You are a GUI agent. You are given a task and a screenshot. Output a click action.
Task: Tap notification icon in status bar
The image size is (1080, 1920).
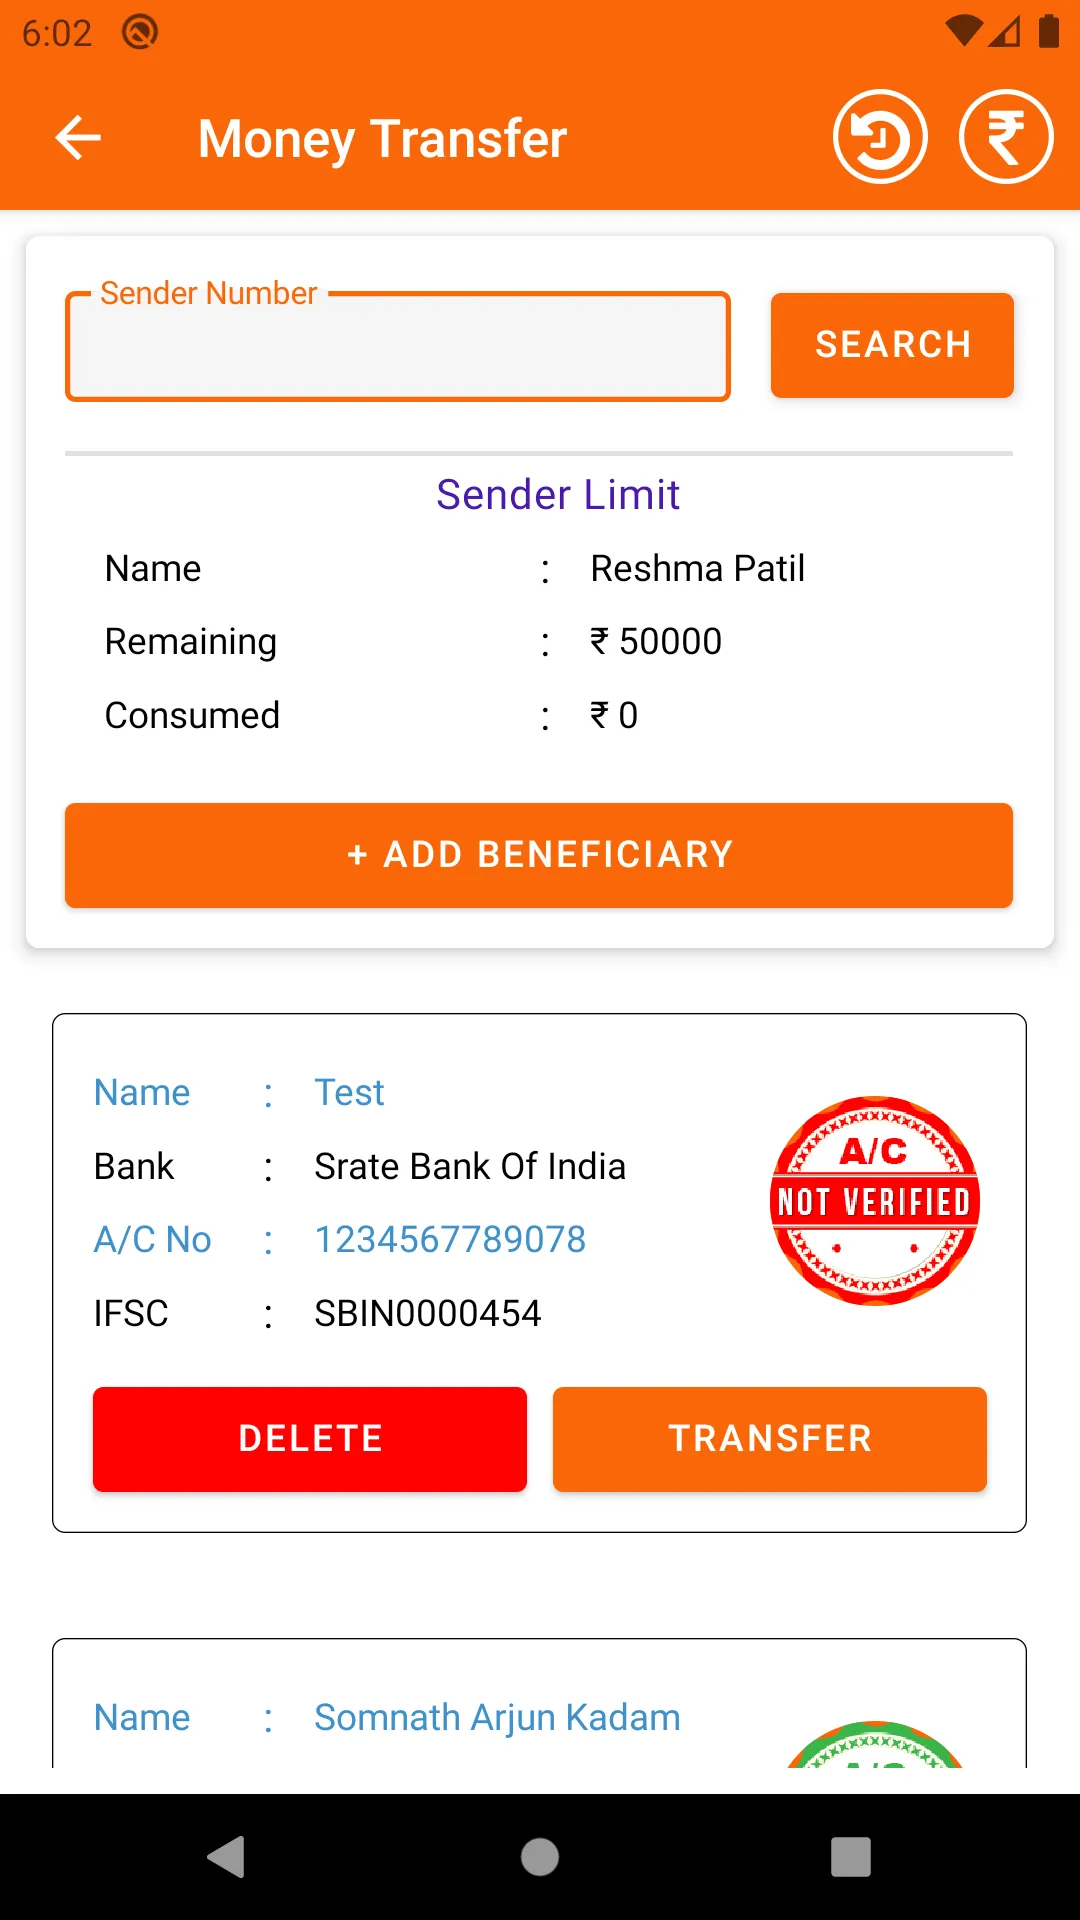point(140,33)
